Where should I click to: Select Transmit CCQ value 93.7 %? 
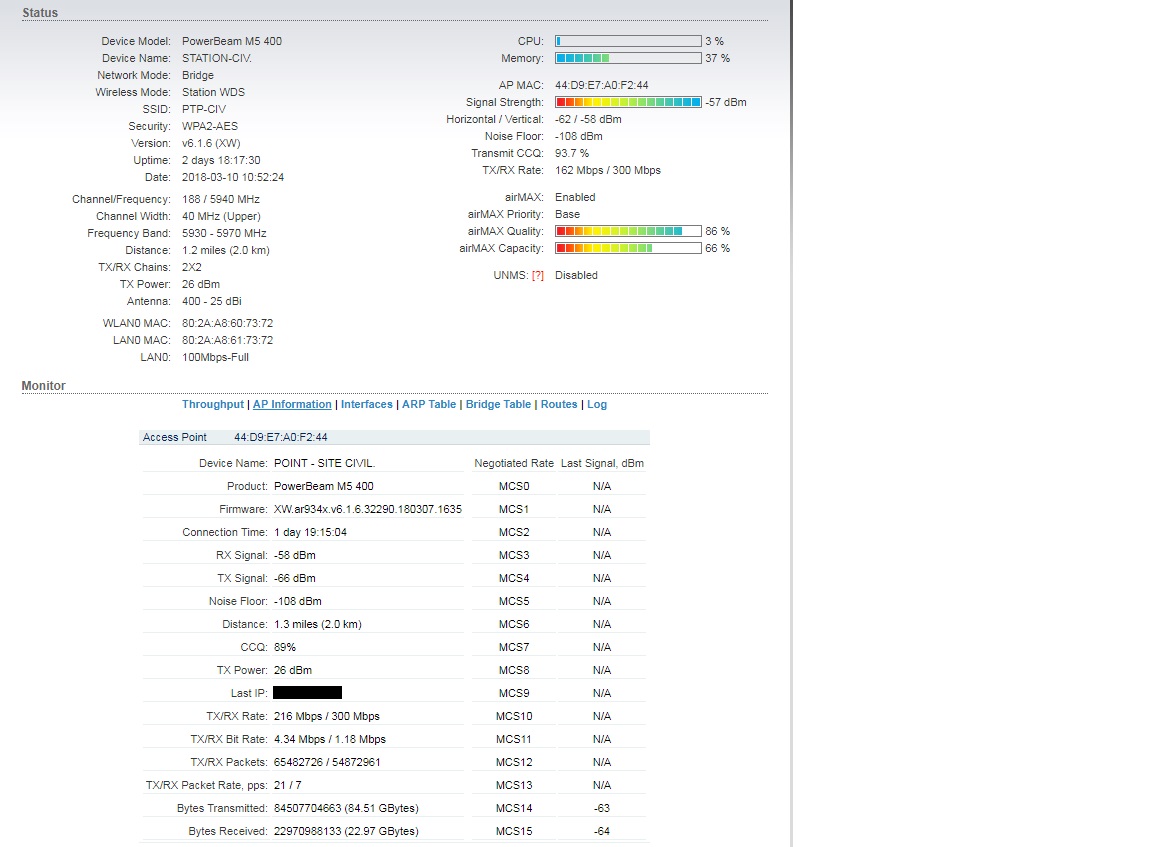click(x=572, y=153)
